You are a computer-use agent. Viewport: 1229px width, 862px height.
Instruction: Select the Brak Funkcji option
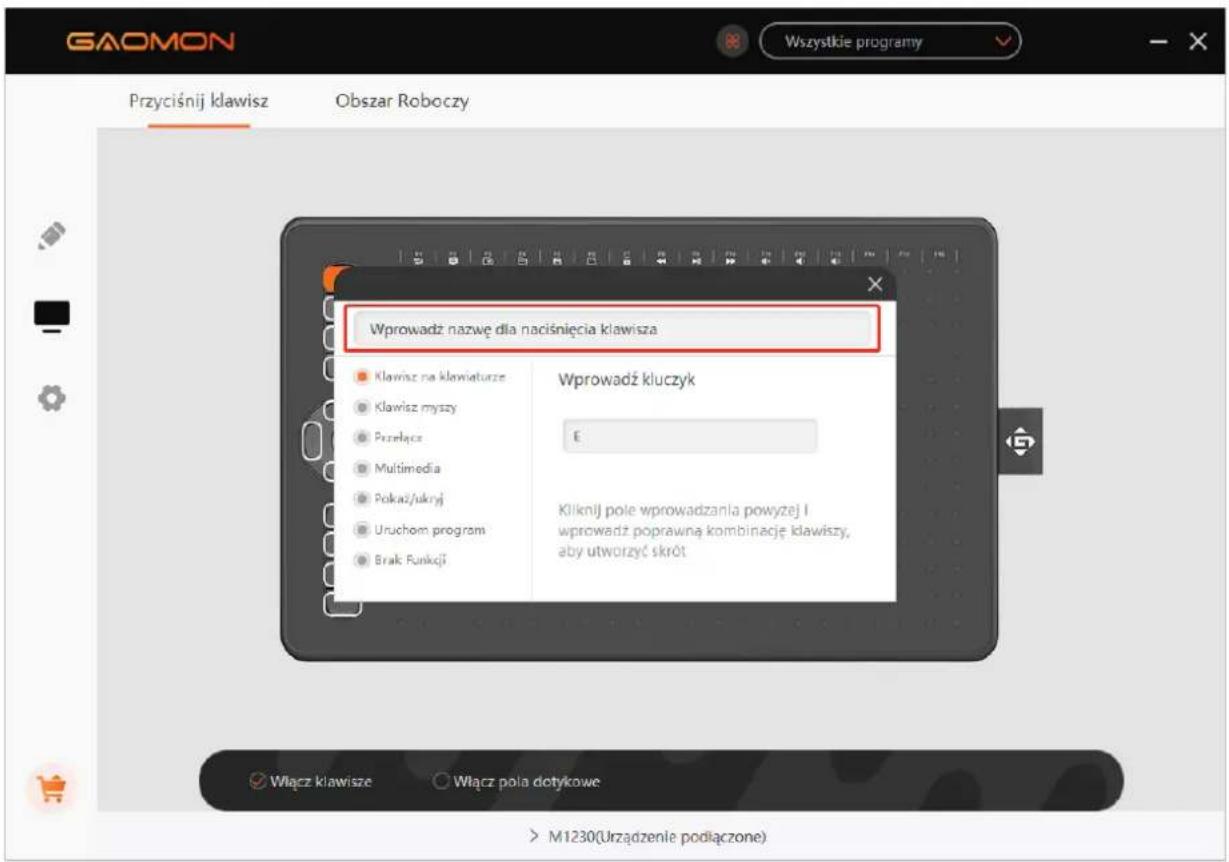402,560
